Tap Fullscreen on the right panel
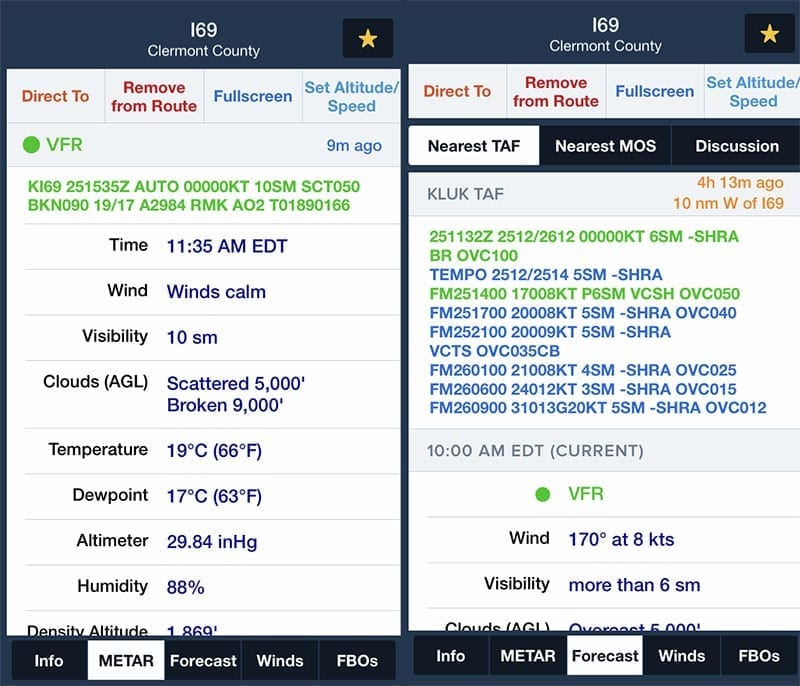The width and height of the screenshot is (800, 686). [655, 91]
